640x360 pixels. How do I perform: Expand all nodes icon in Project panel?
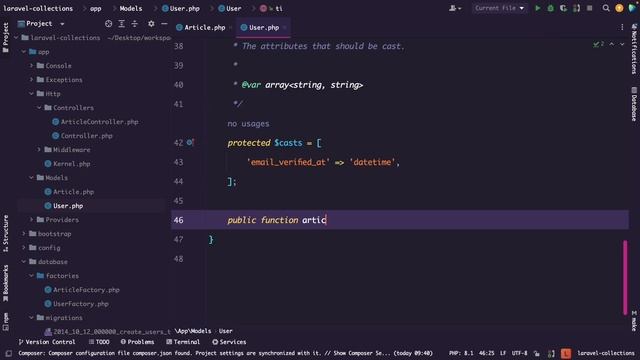pos(122,24)
